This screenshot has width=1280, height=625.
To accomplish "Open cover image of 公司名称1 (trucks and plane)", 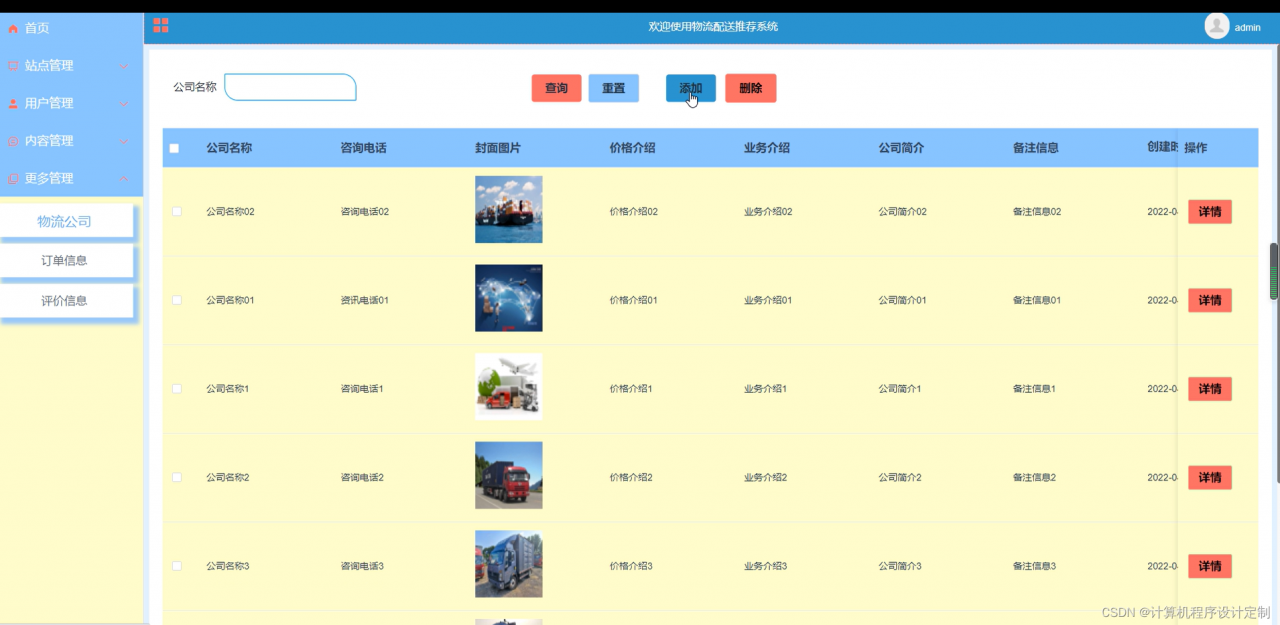I will point(508,387).
